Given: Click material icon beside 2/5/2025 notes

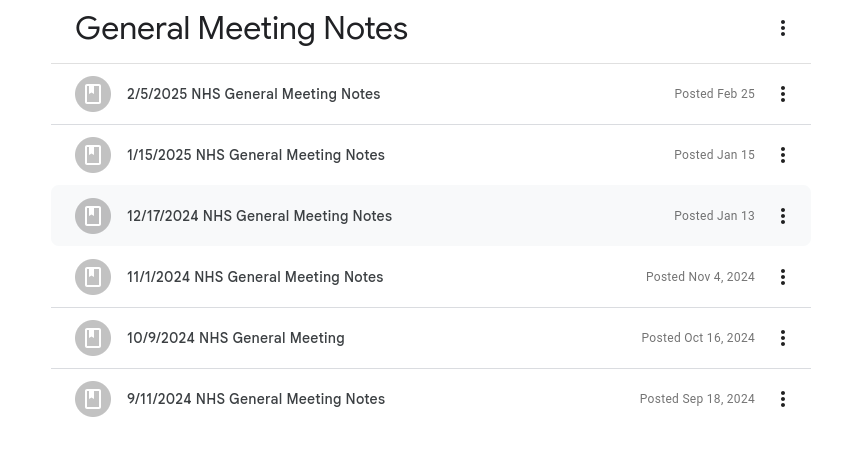Looking at the screenshot, I should click(93, 94).
